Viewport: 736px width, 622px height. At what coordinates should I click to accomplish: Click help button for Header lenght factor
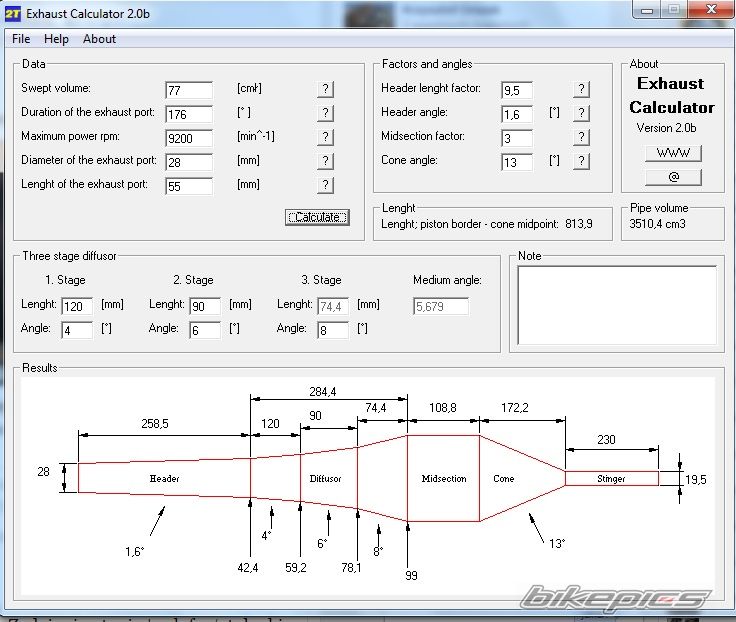click(581, 89)
